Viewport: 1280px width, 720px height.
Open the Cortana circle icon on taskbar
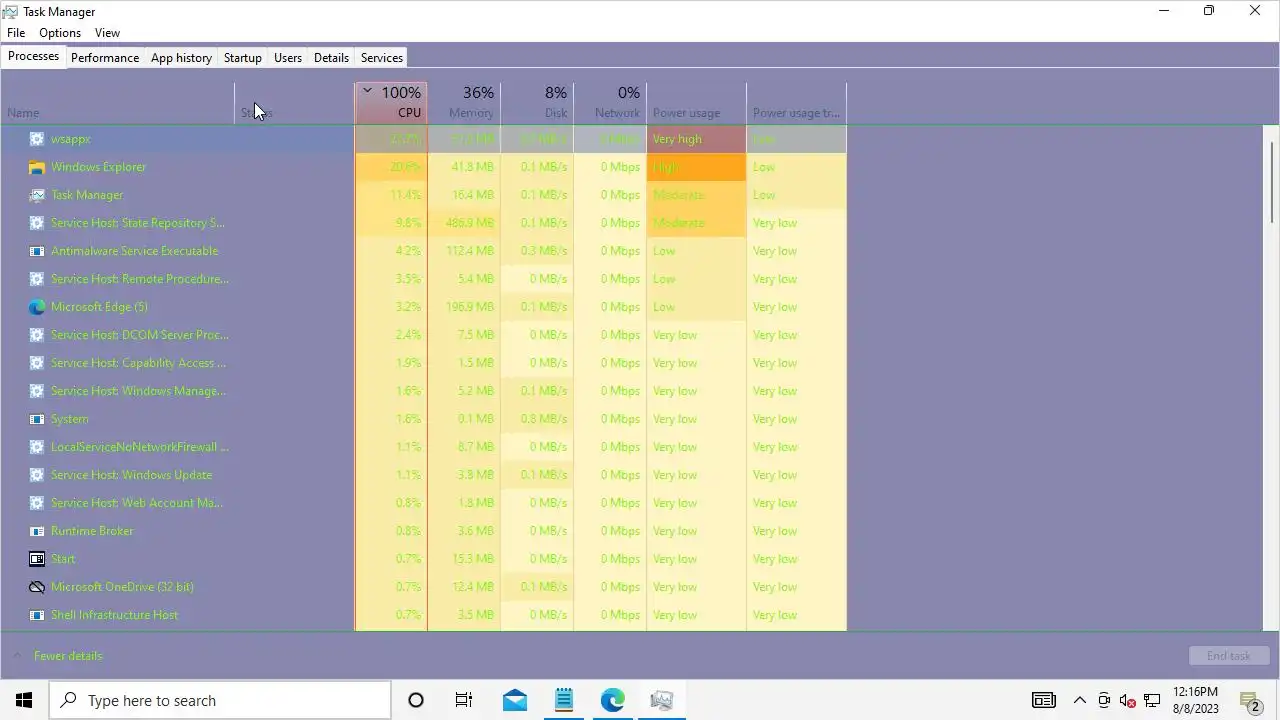tap(416, 700)
